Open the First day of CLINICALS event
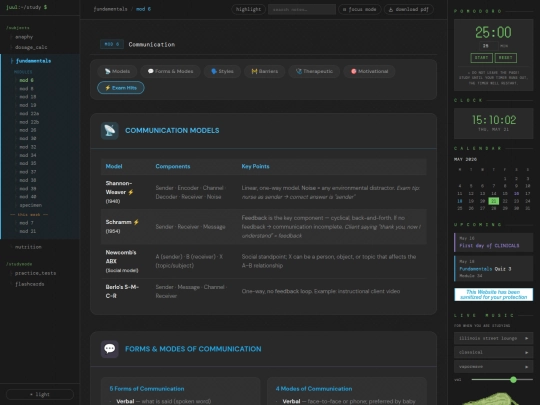Viewport: 540px width, 405px height. (x=494, y=242)
